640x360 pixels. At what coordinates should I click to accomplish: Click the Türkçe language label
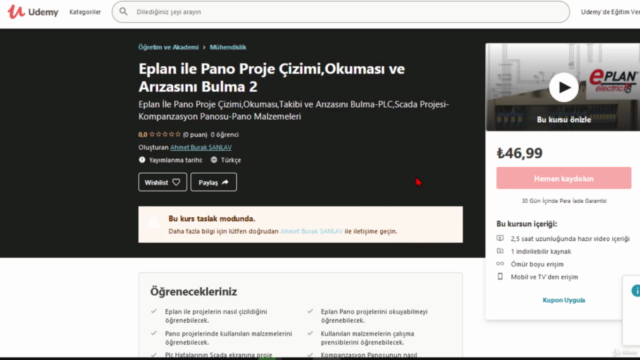point(231,160)
